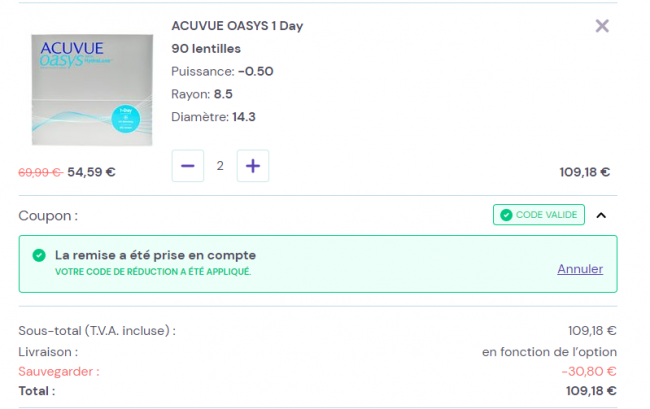Click the green checkmark icon in the discount banner
Viewport: 650px width, 409px height.
pos(39,256)
